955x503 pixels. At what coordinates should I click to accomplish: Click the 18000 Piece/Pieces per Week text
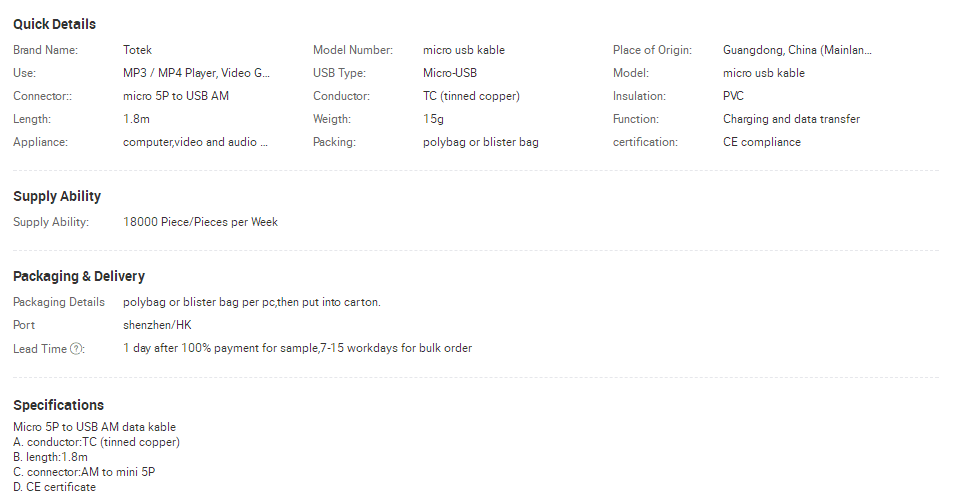[200, 222]
